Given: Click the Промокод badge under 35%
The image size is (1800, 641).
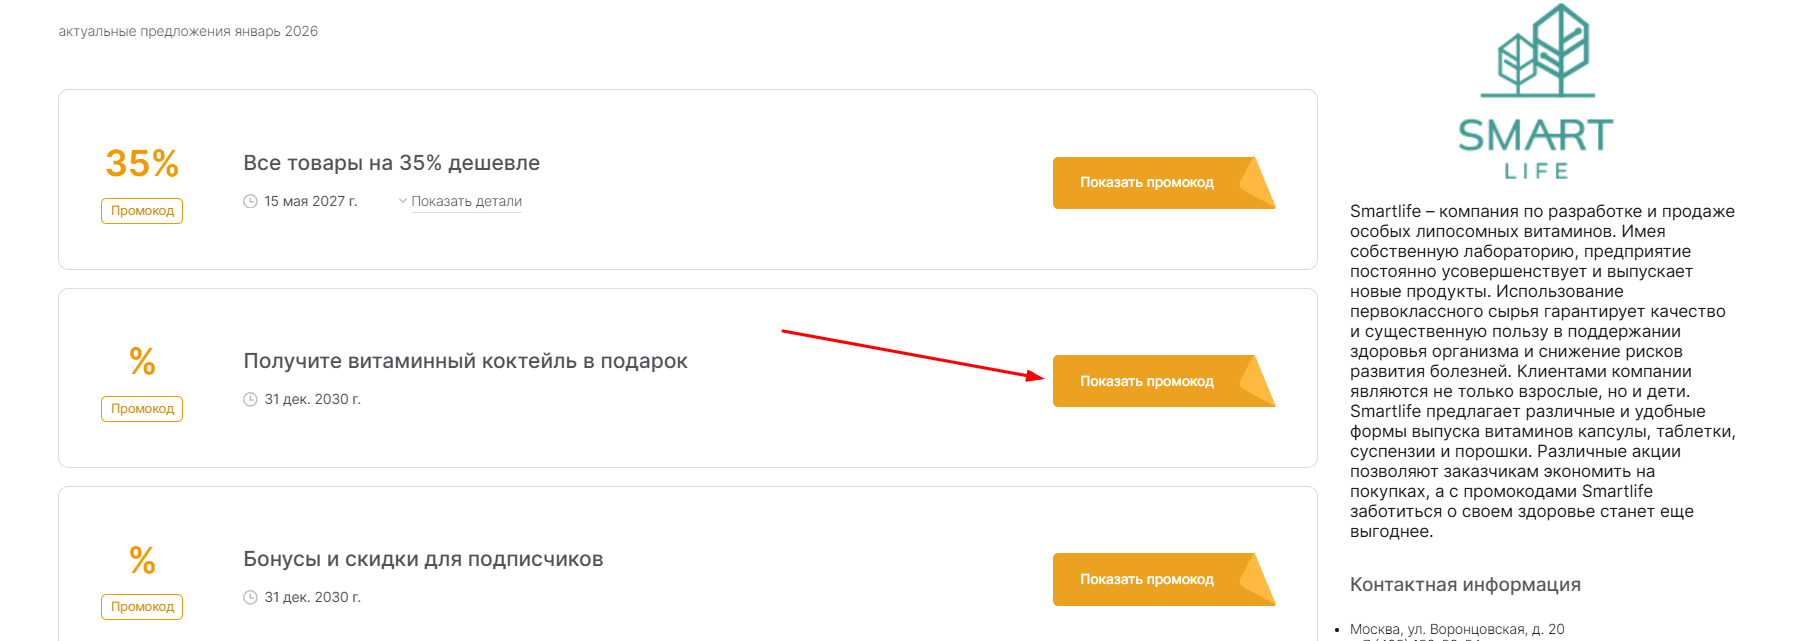Looking at the screenshot, I should [142, 211].
